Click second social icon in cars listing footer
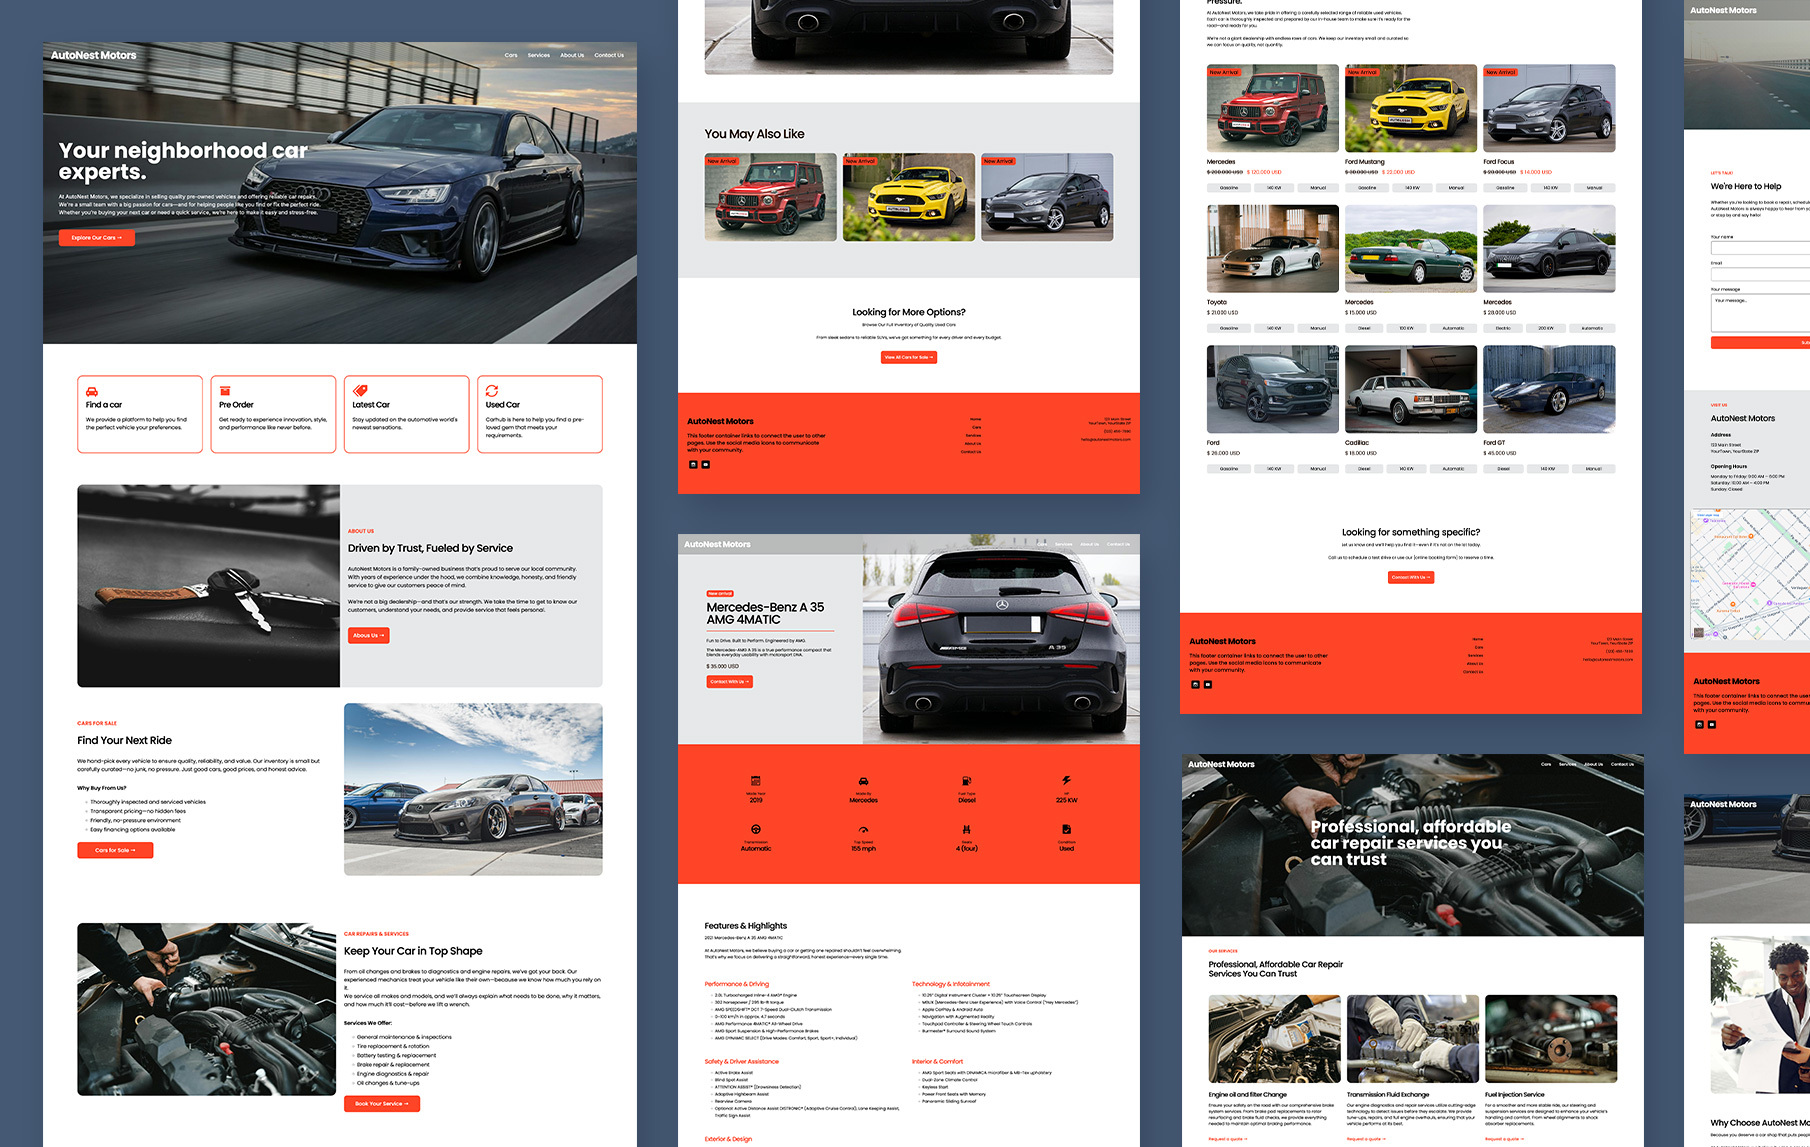This screenshot has height=1147, width=1810. [1208, 684]
